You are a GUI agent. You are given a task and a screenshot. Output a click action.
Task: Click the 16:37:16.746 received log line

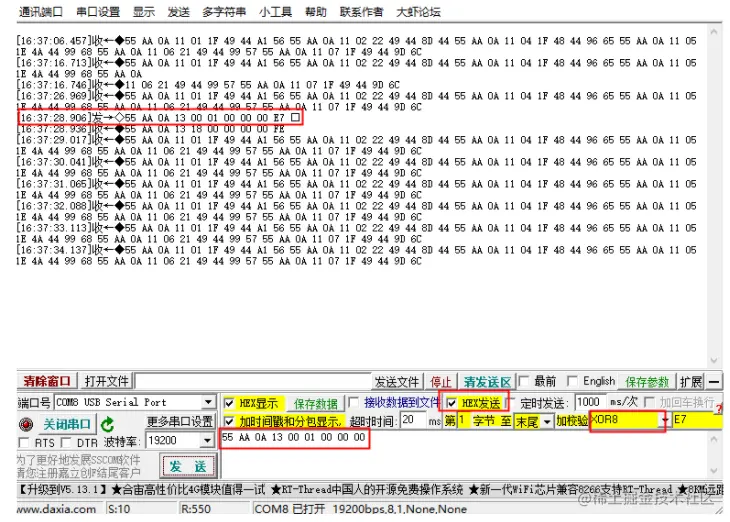coord(208,85)
